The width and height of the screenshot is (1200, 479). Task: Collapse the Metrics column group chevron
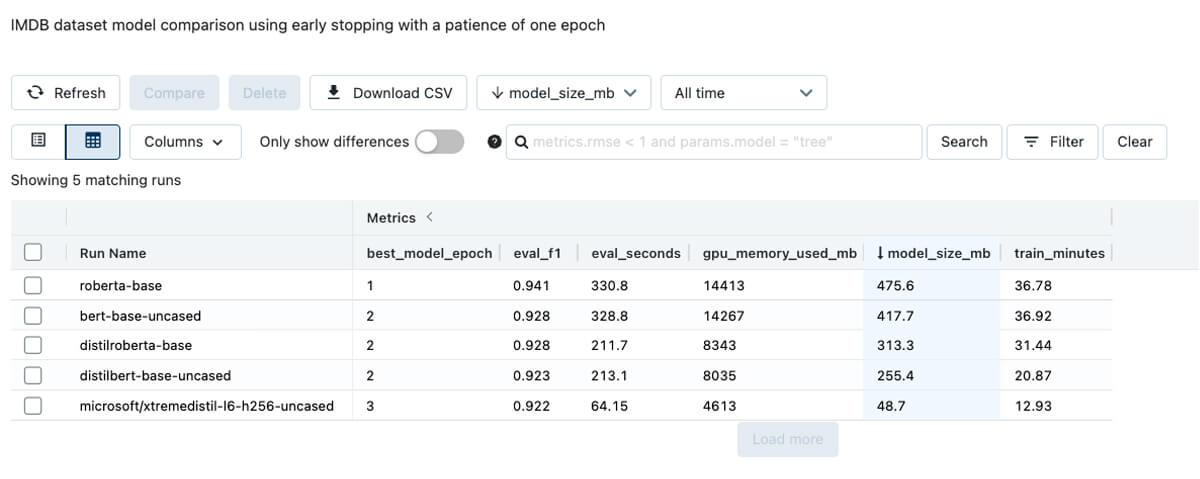point(430,217)
